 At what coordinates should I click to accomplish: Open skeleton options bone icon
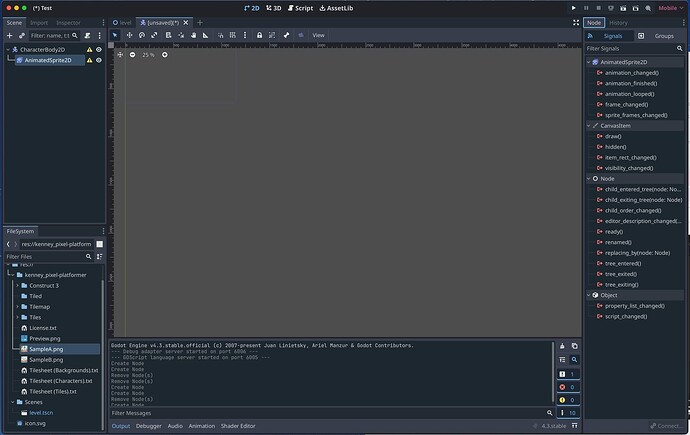tap(286, 35)
